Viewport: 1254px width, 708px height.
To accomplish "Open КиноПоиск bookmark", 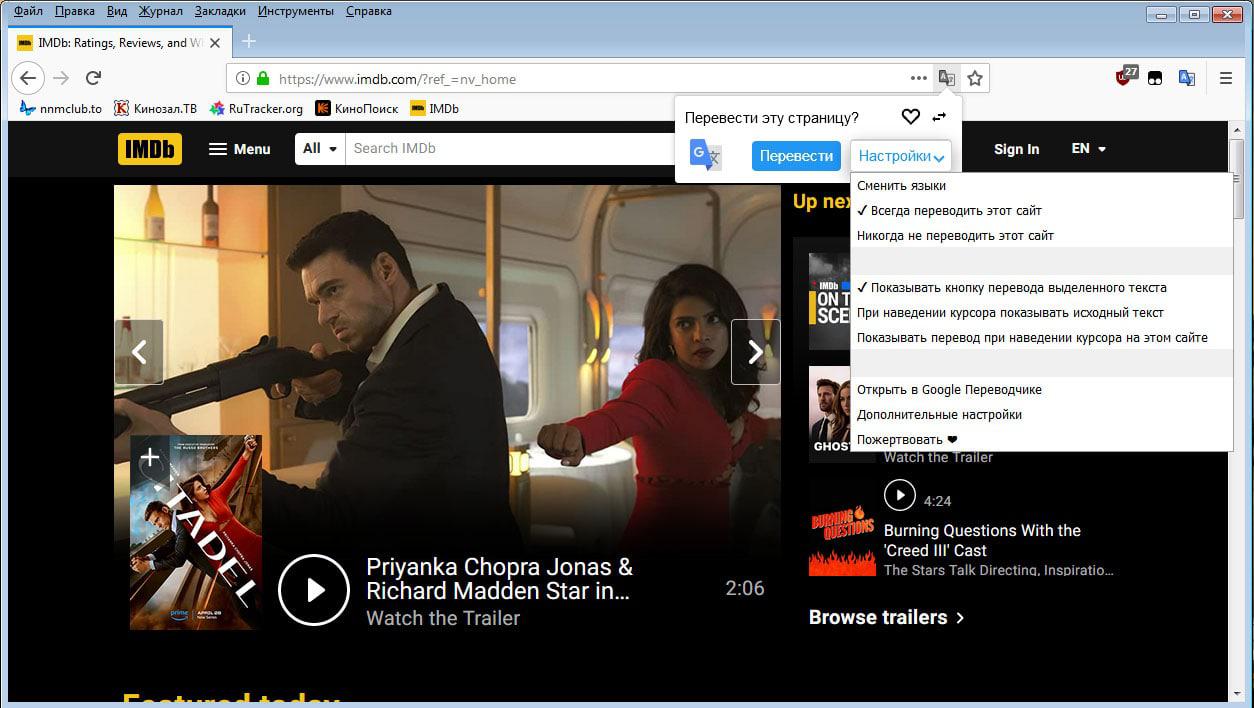I will click(x=357, y=108).
